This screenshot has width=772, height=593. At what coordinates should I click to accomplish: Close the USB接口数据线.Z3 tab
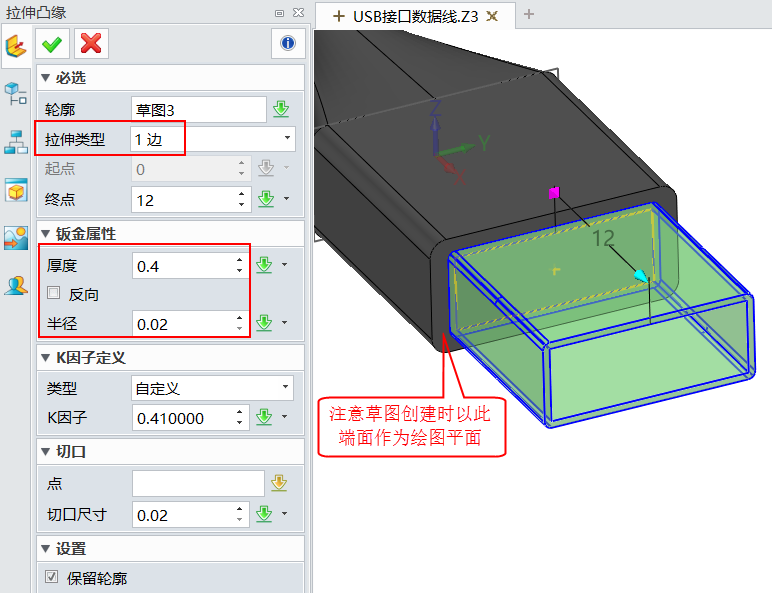coord(492,15)
